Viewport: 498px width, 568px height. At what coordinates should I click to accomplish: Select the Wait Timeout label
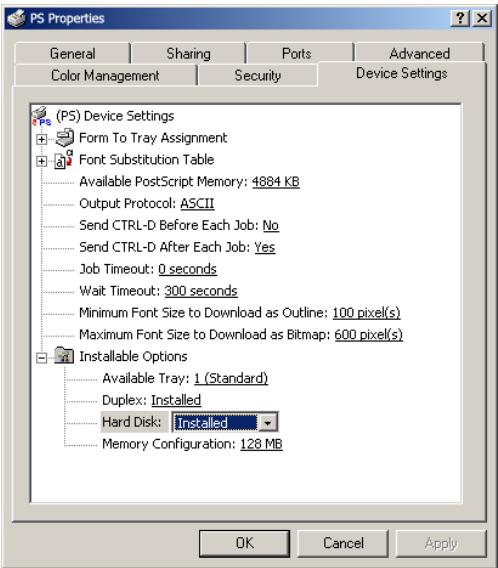(120, 291)
